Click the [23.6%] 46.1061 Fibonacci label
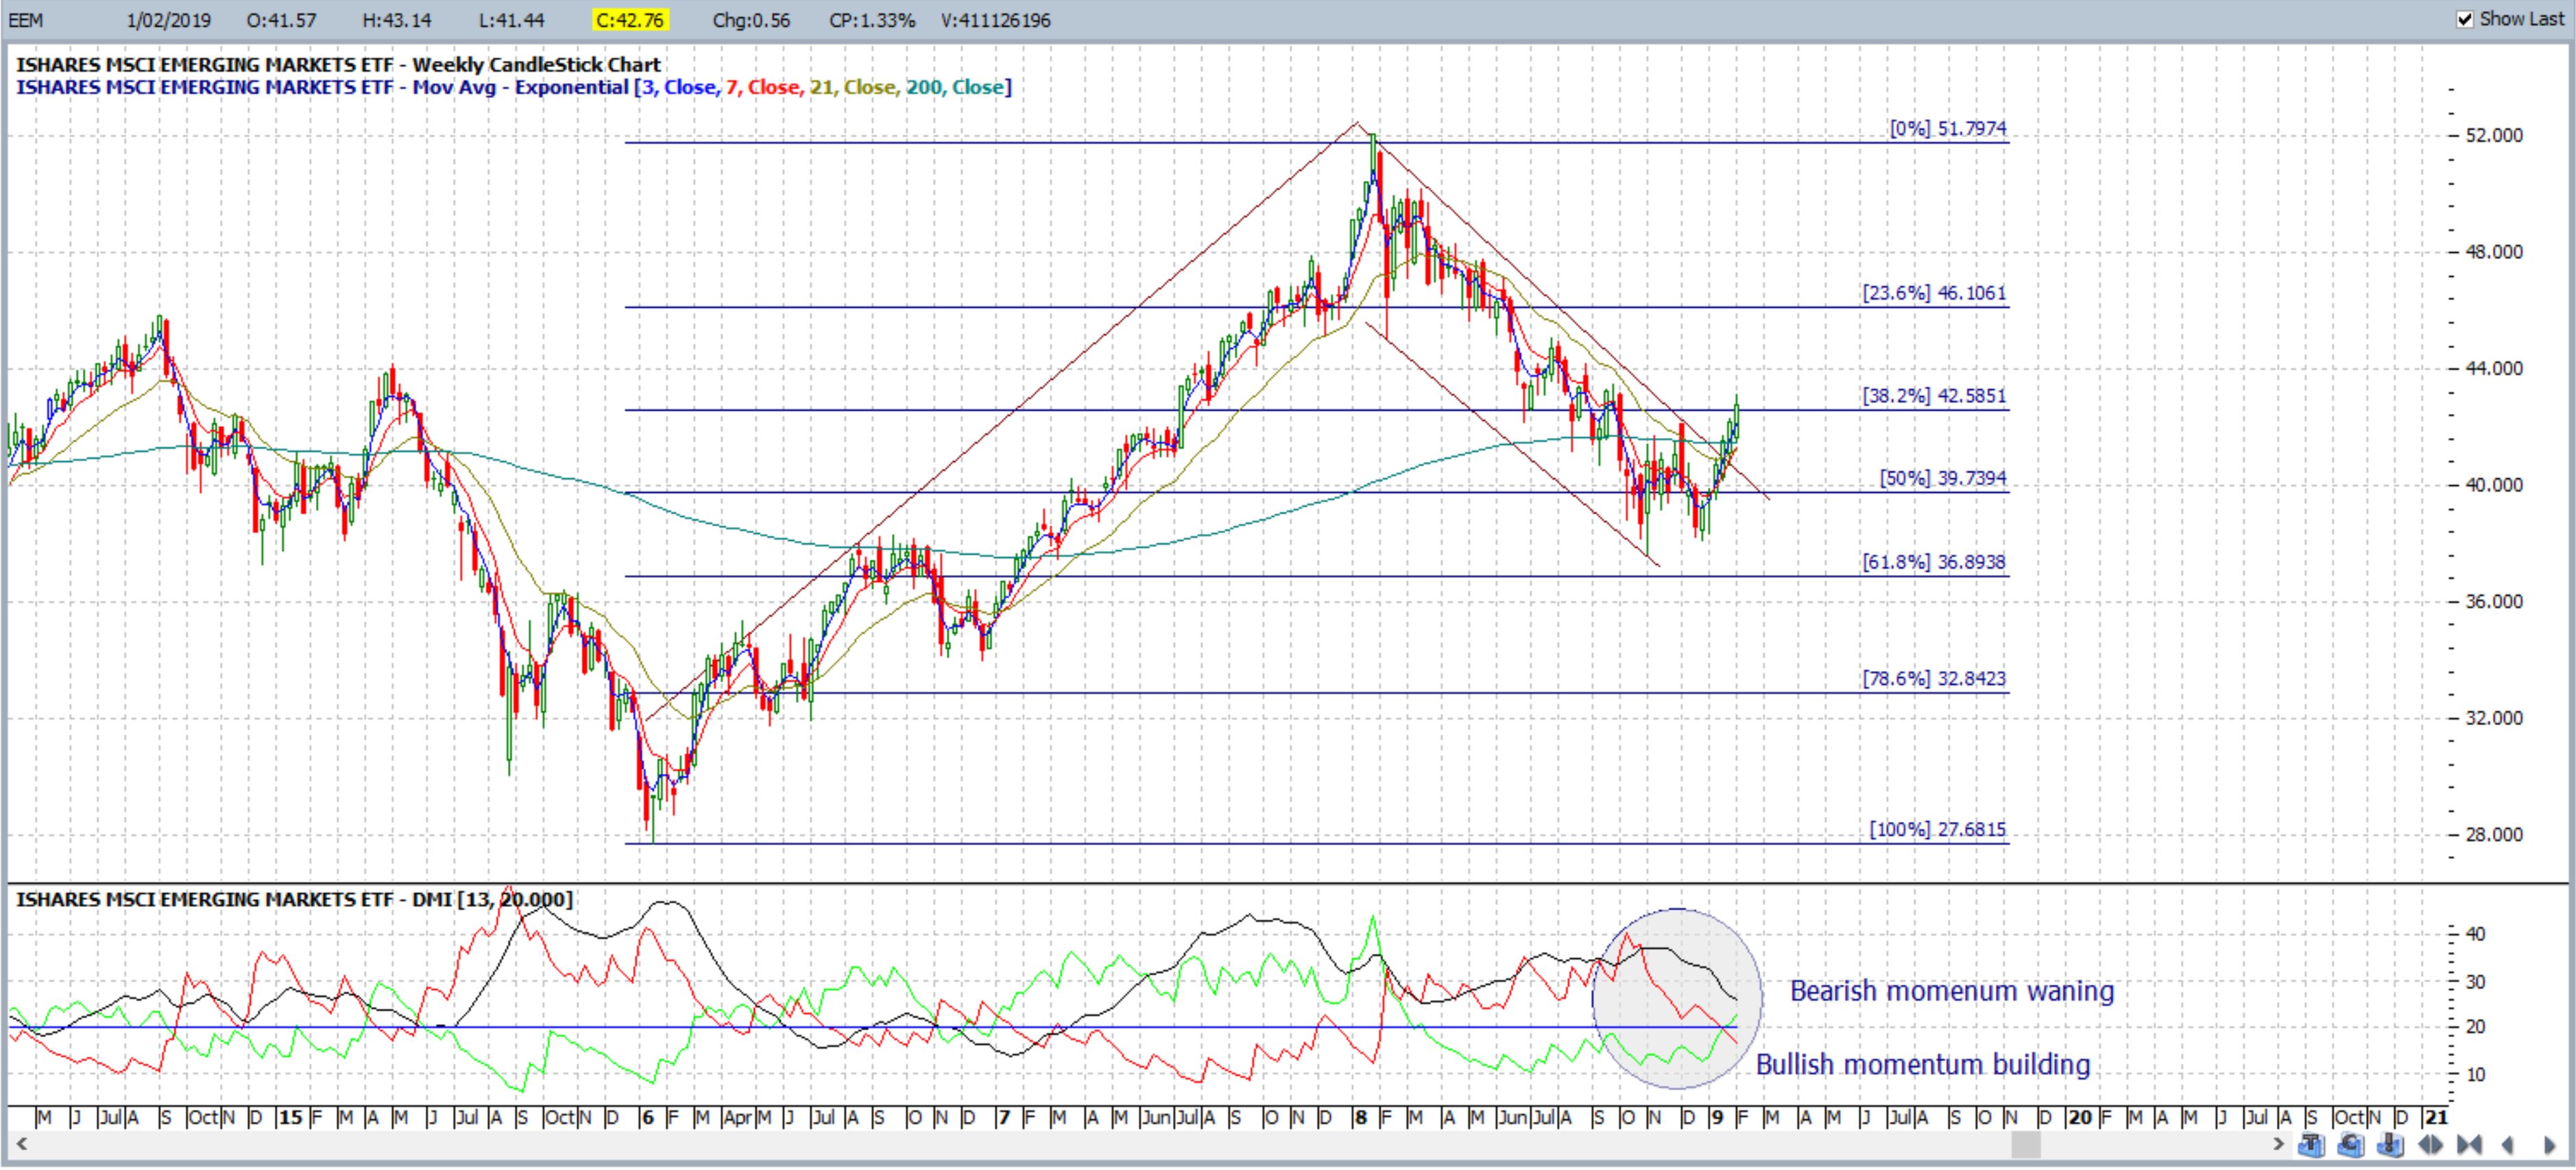 1934,293
